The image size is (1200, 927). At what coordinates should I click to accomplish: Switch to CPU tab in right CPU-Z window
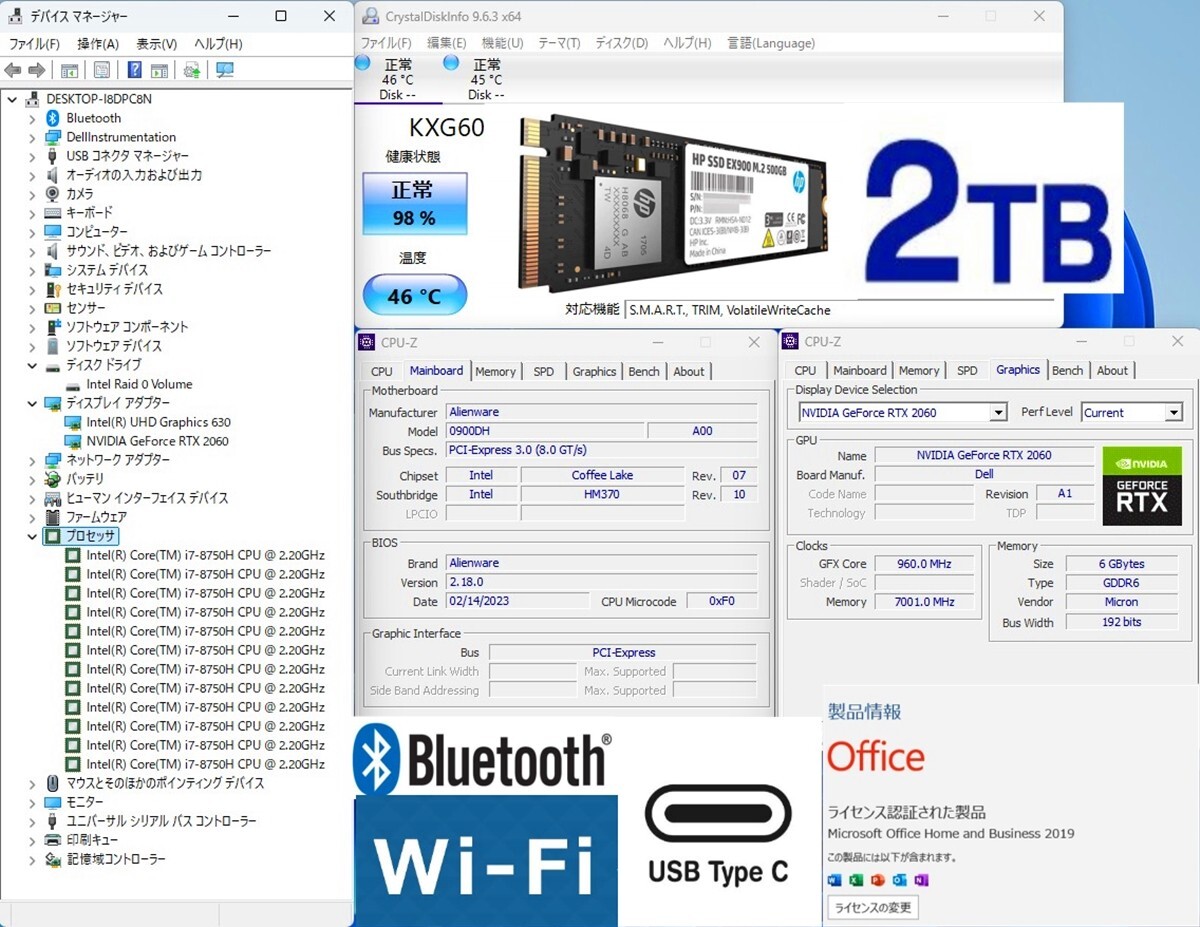click(x=805, y=370)
